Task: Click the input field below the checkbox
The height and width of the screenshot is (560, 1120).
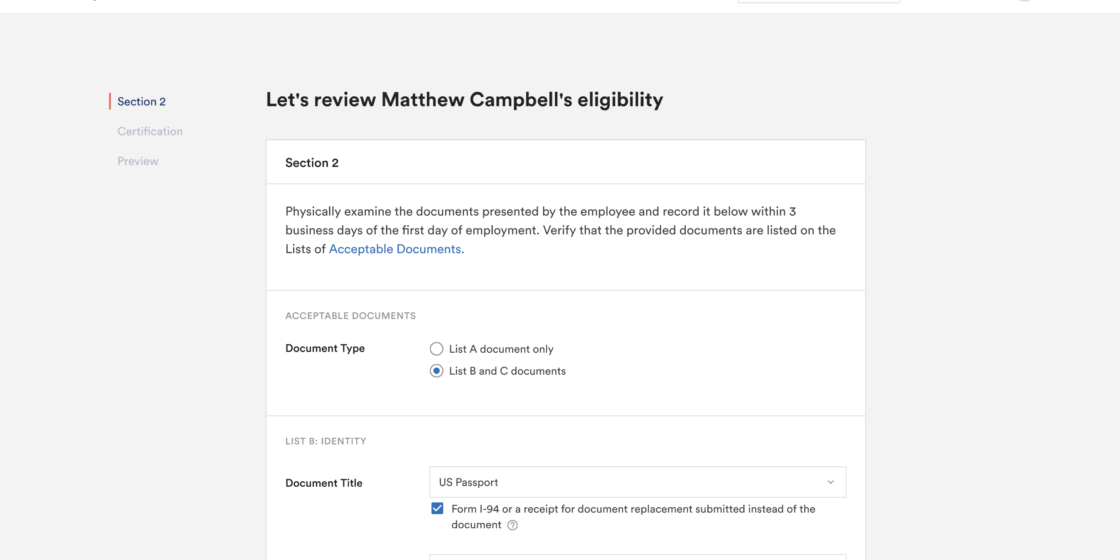Action: [x=638, y=557]
